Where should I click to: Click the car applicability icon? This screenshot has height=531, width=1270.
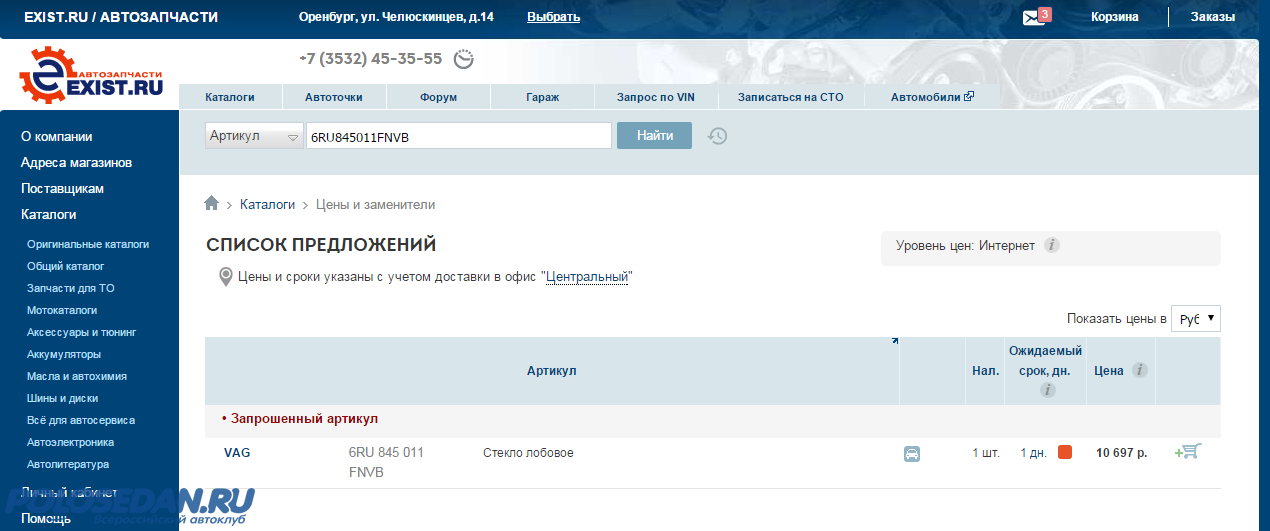tap(911, 453)
